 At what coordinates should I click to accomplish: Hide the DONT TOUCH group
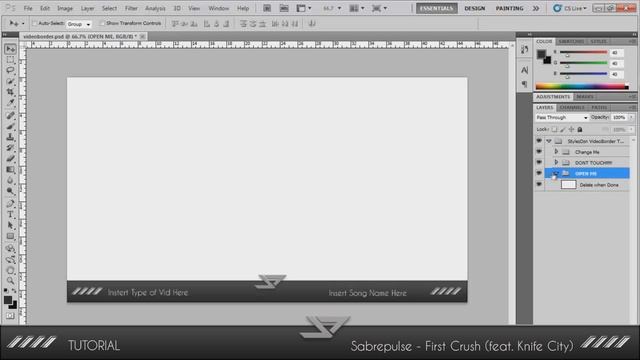coord(539,162)
